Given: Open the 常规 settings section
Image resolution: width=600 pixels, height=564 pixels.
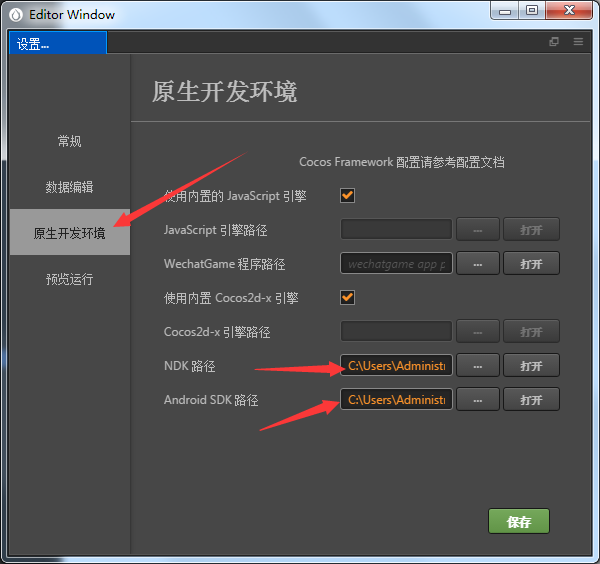Looking at the screenshot, I should coord(69,141).
